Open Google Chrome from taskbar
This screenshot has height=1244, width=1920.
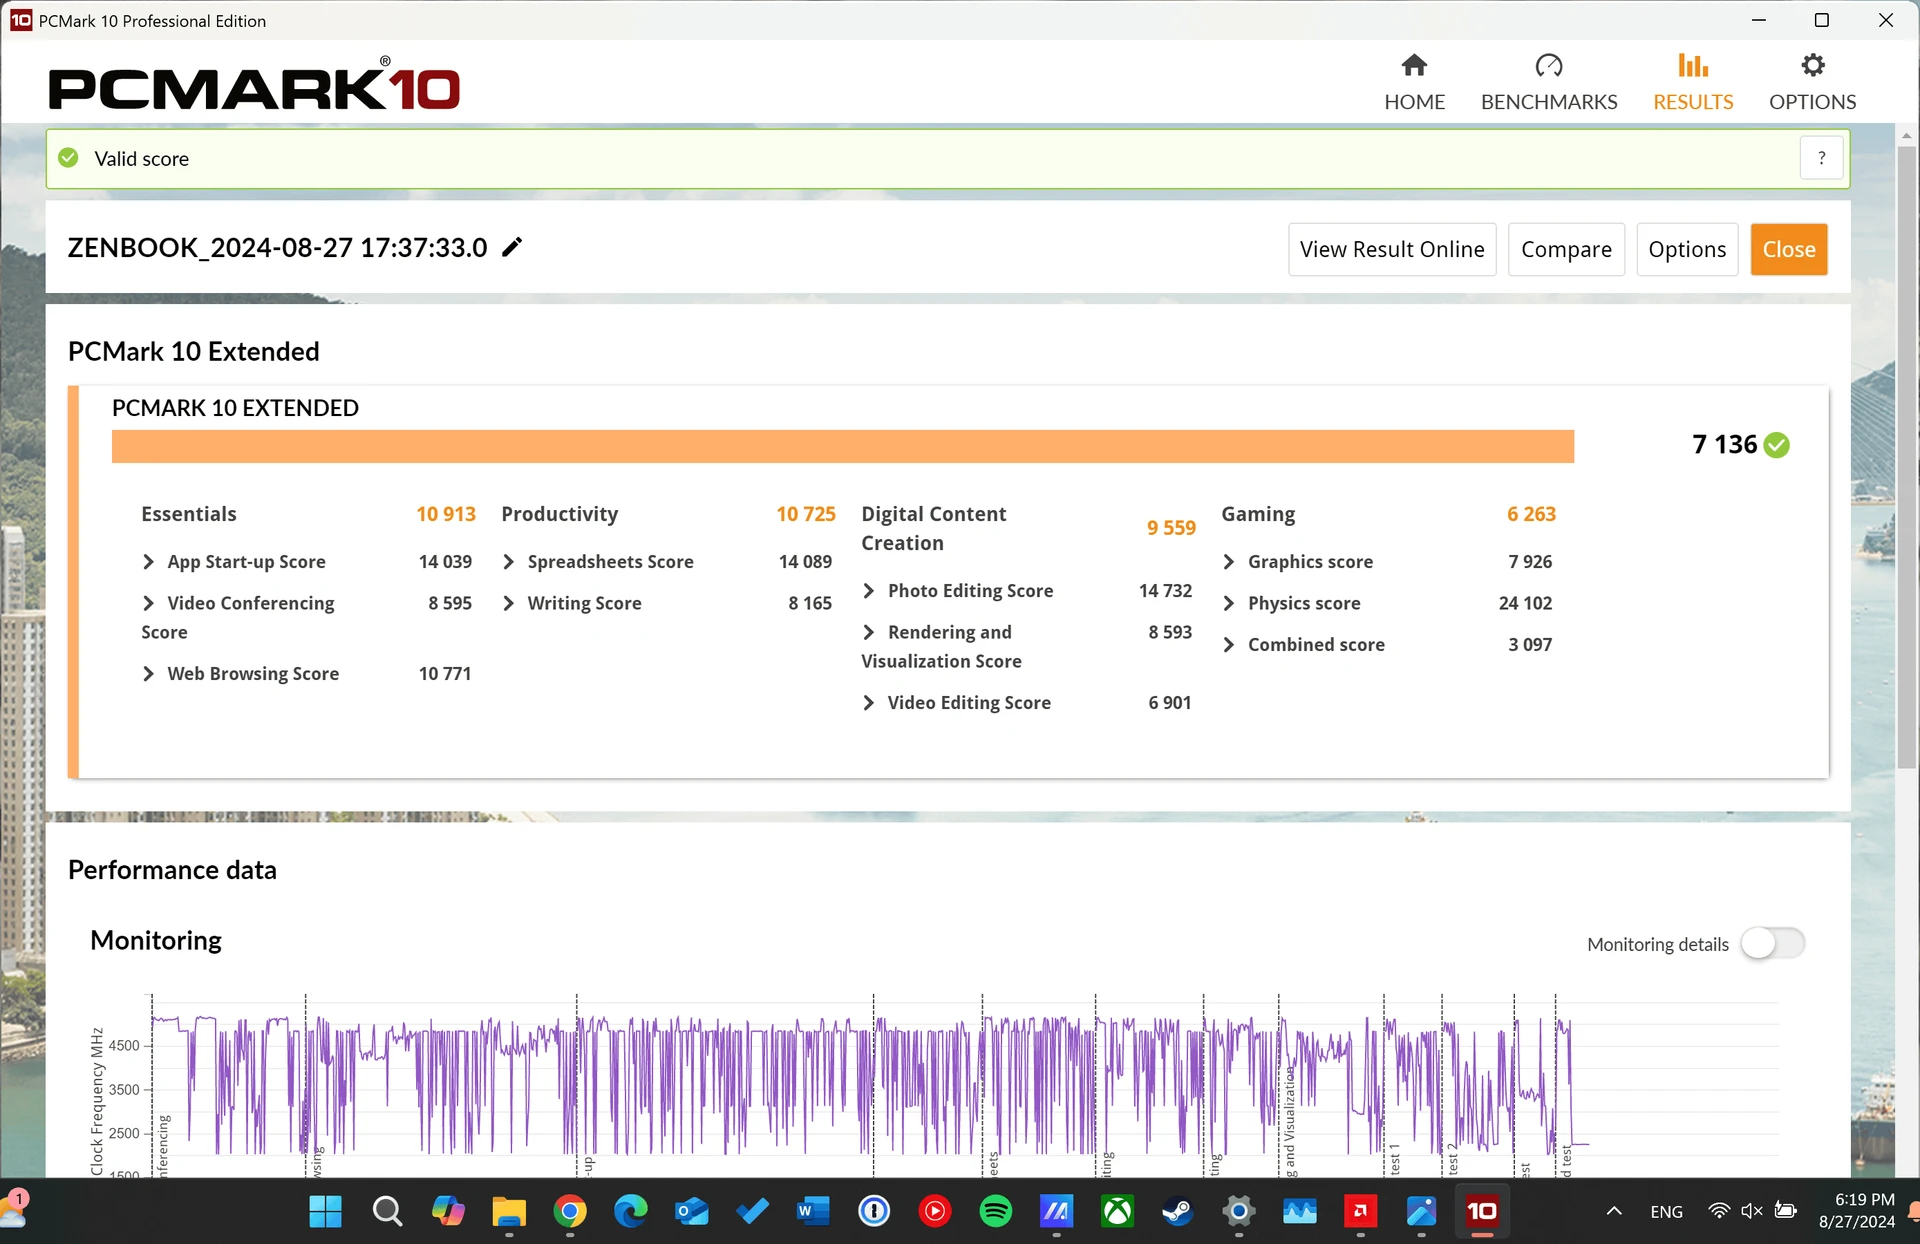tap(570, 1212)
